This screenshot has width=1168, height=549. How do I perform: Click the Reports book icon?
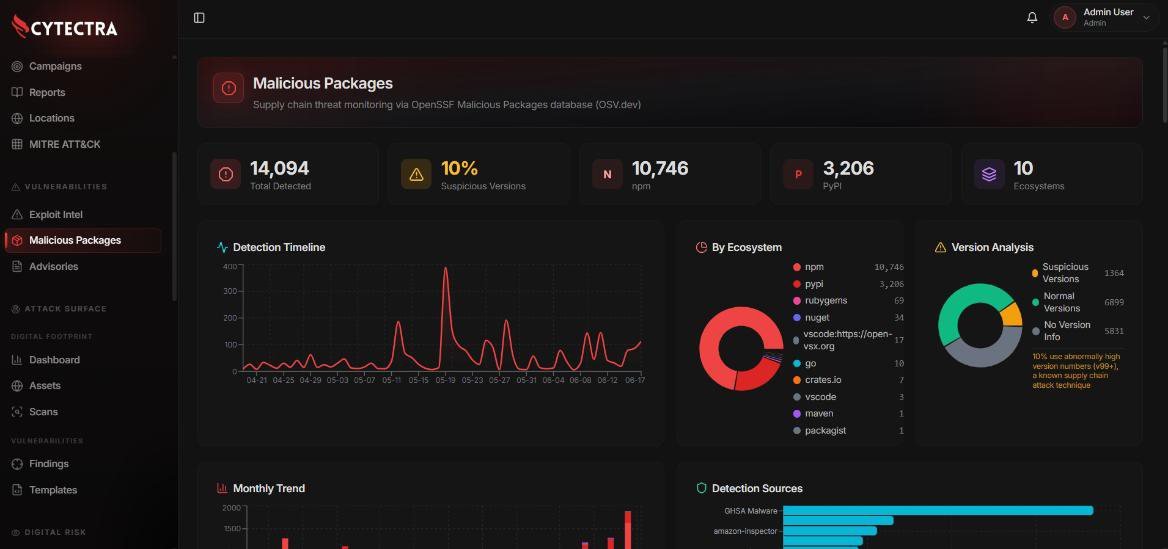point(17,92)
